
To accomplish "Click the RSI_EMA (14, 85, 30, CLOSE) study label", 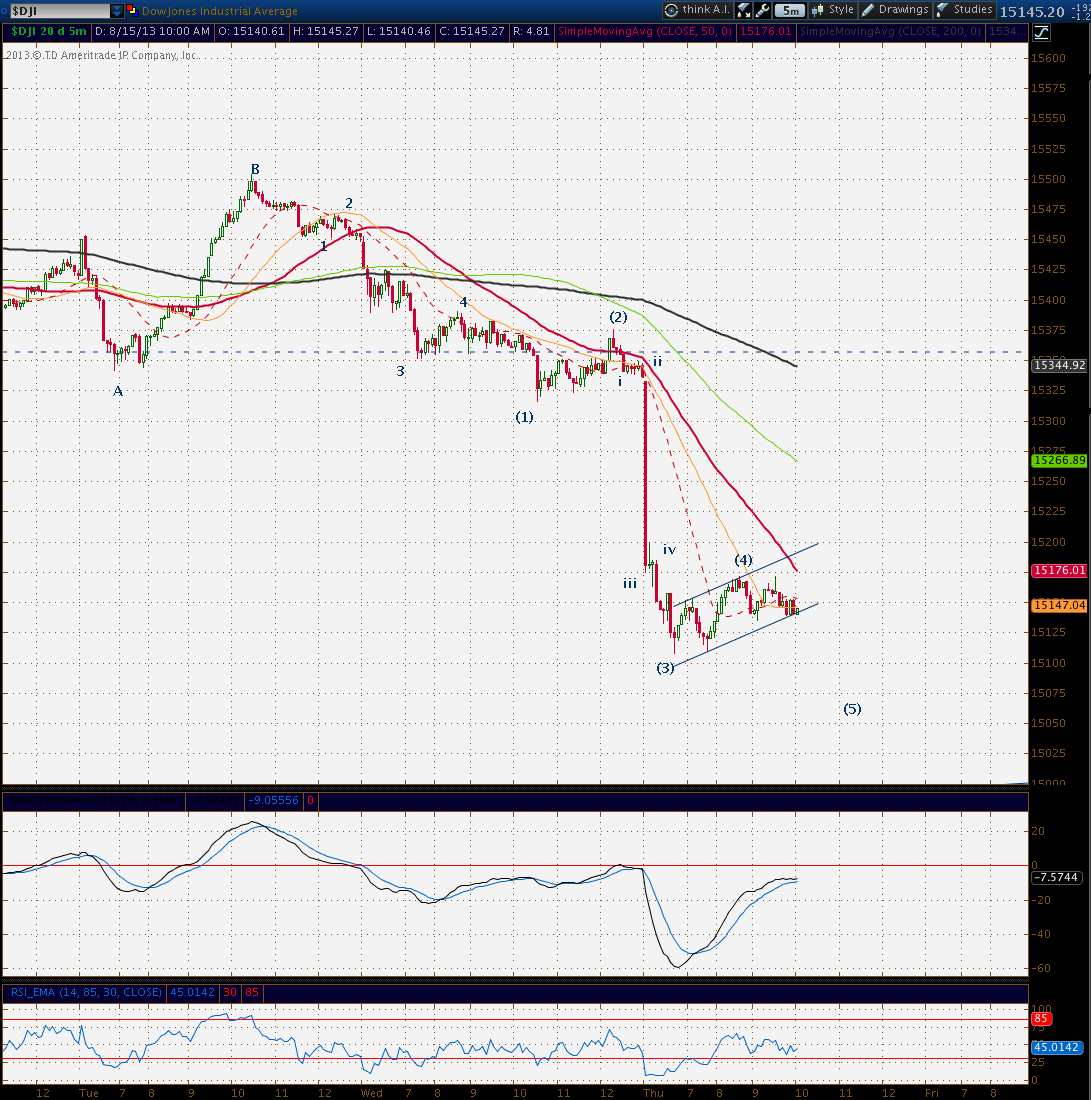I will 86,992.
